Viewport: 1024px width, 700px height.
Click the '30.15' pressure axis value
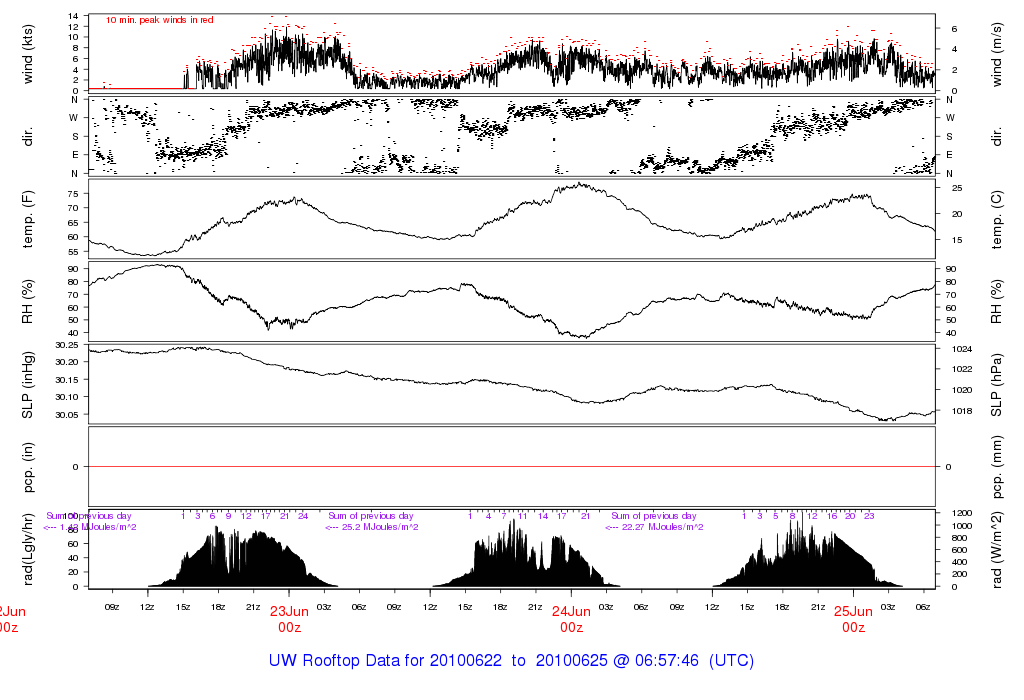tap(67, 379)
